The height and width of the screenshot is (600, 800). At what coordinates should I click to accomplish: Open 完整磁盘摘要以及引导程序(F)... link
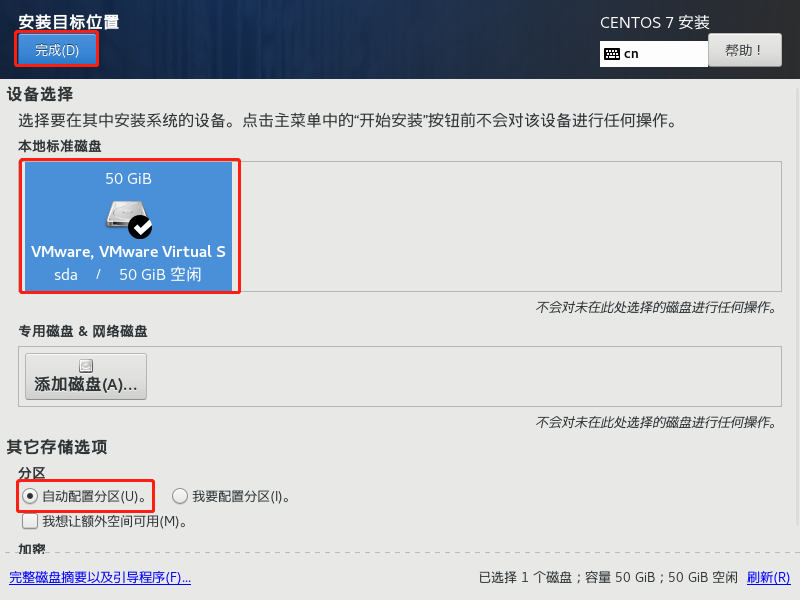pos(100,578)
